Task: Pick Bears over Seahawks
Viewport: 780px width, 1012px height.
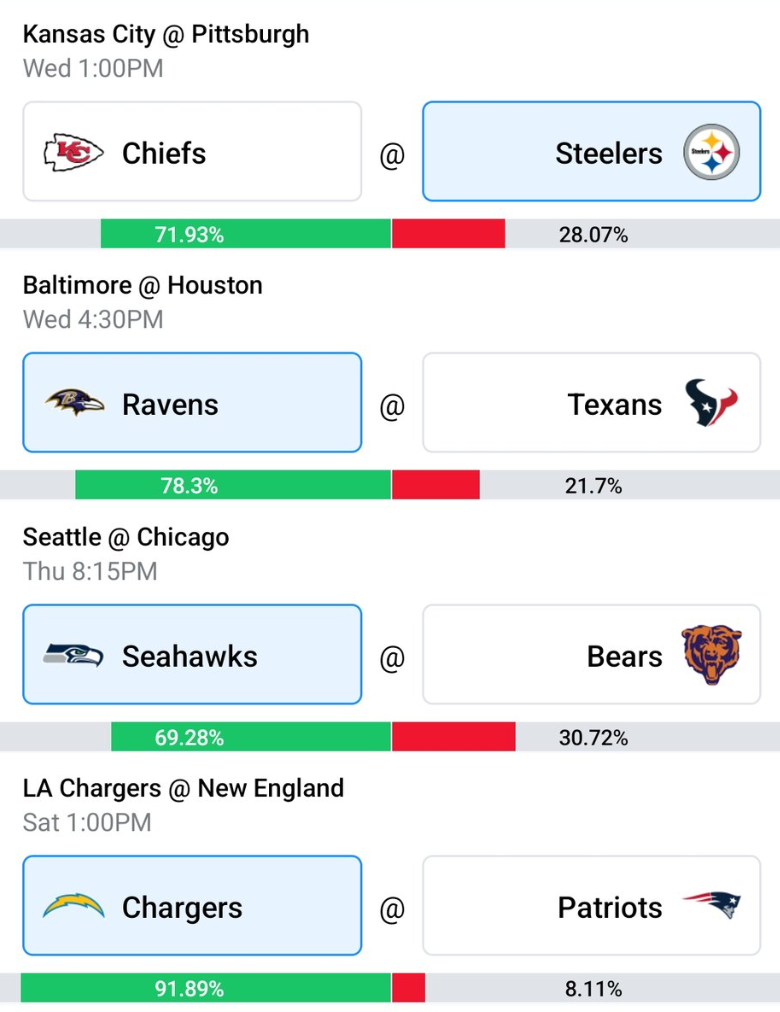Action: [x=592, y=654]
